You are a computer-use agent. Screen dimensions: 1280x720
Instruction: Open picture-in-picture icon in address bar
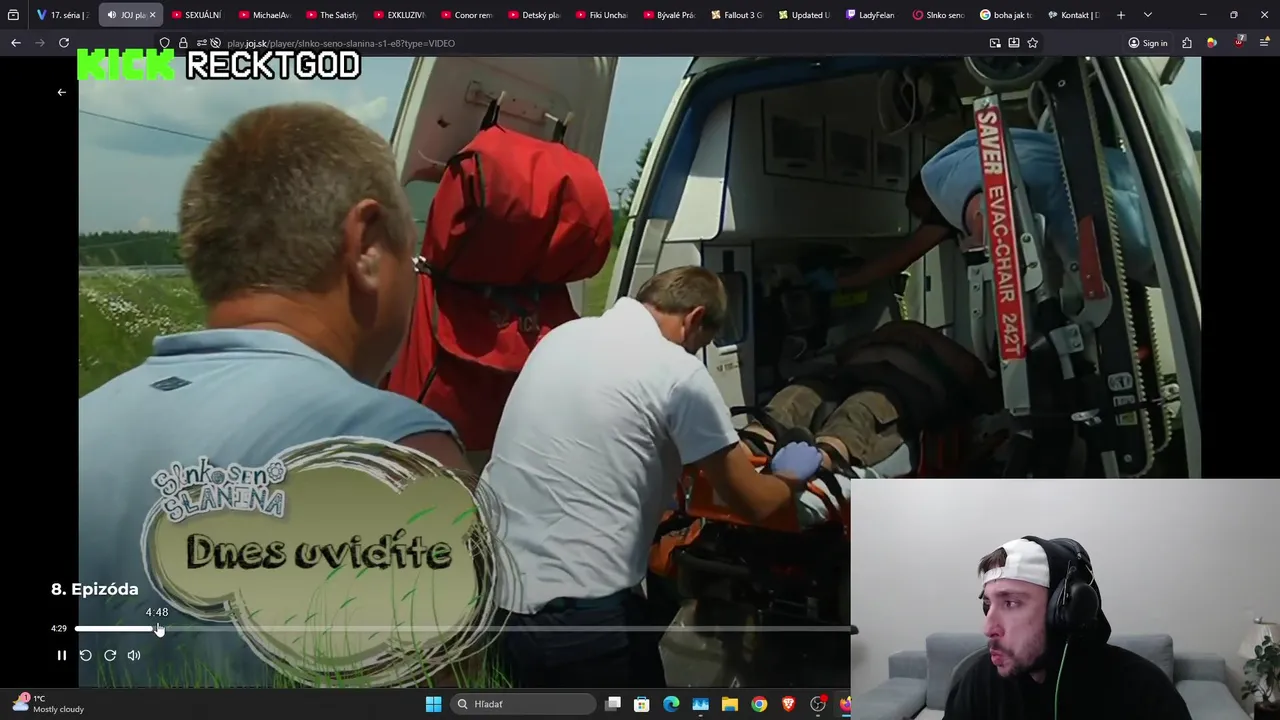tap(995, 43)
